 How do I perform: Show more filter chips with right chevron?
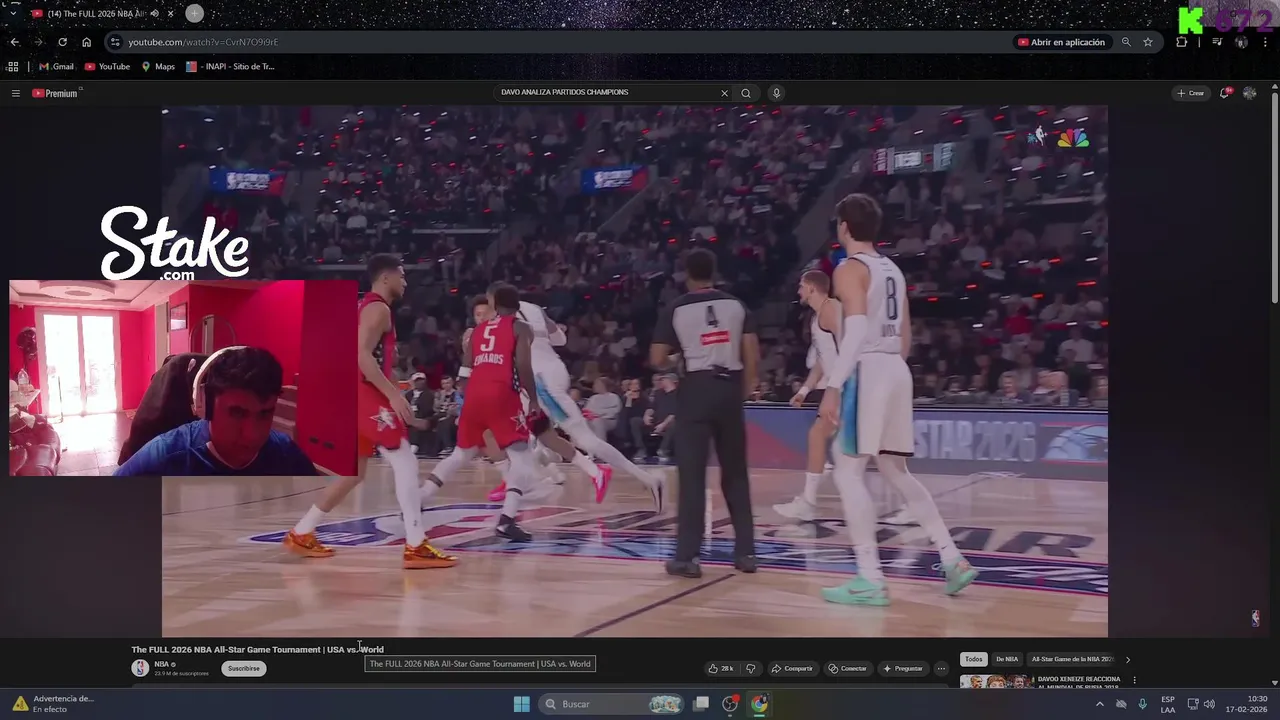point(1128,659)
